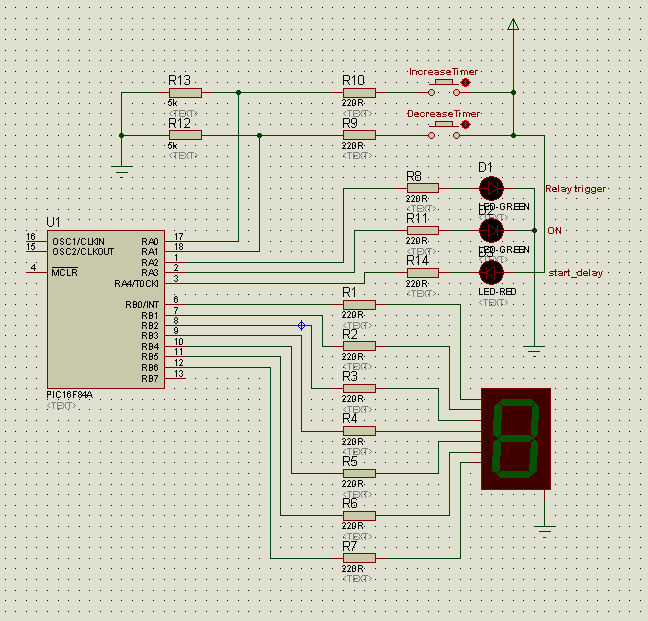This screenshot has width=648, height=621.
Task: Select resistor R6 body
Action: coord(359,515)
